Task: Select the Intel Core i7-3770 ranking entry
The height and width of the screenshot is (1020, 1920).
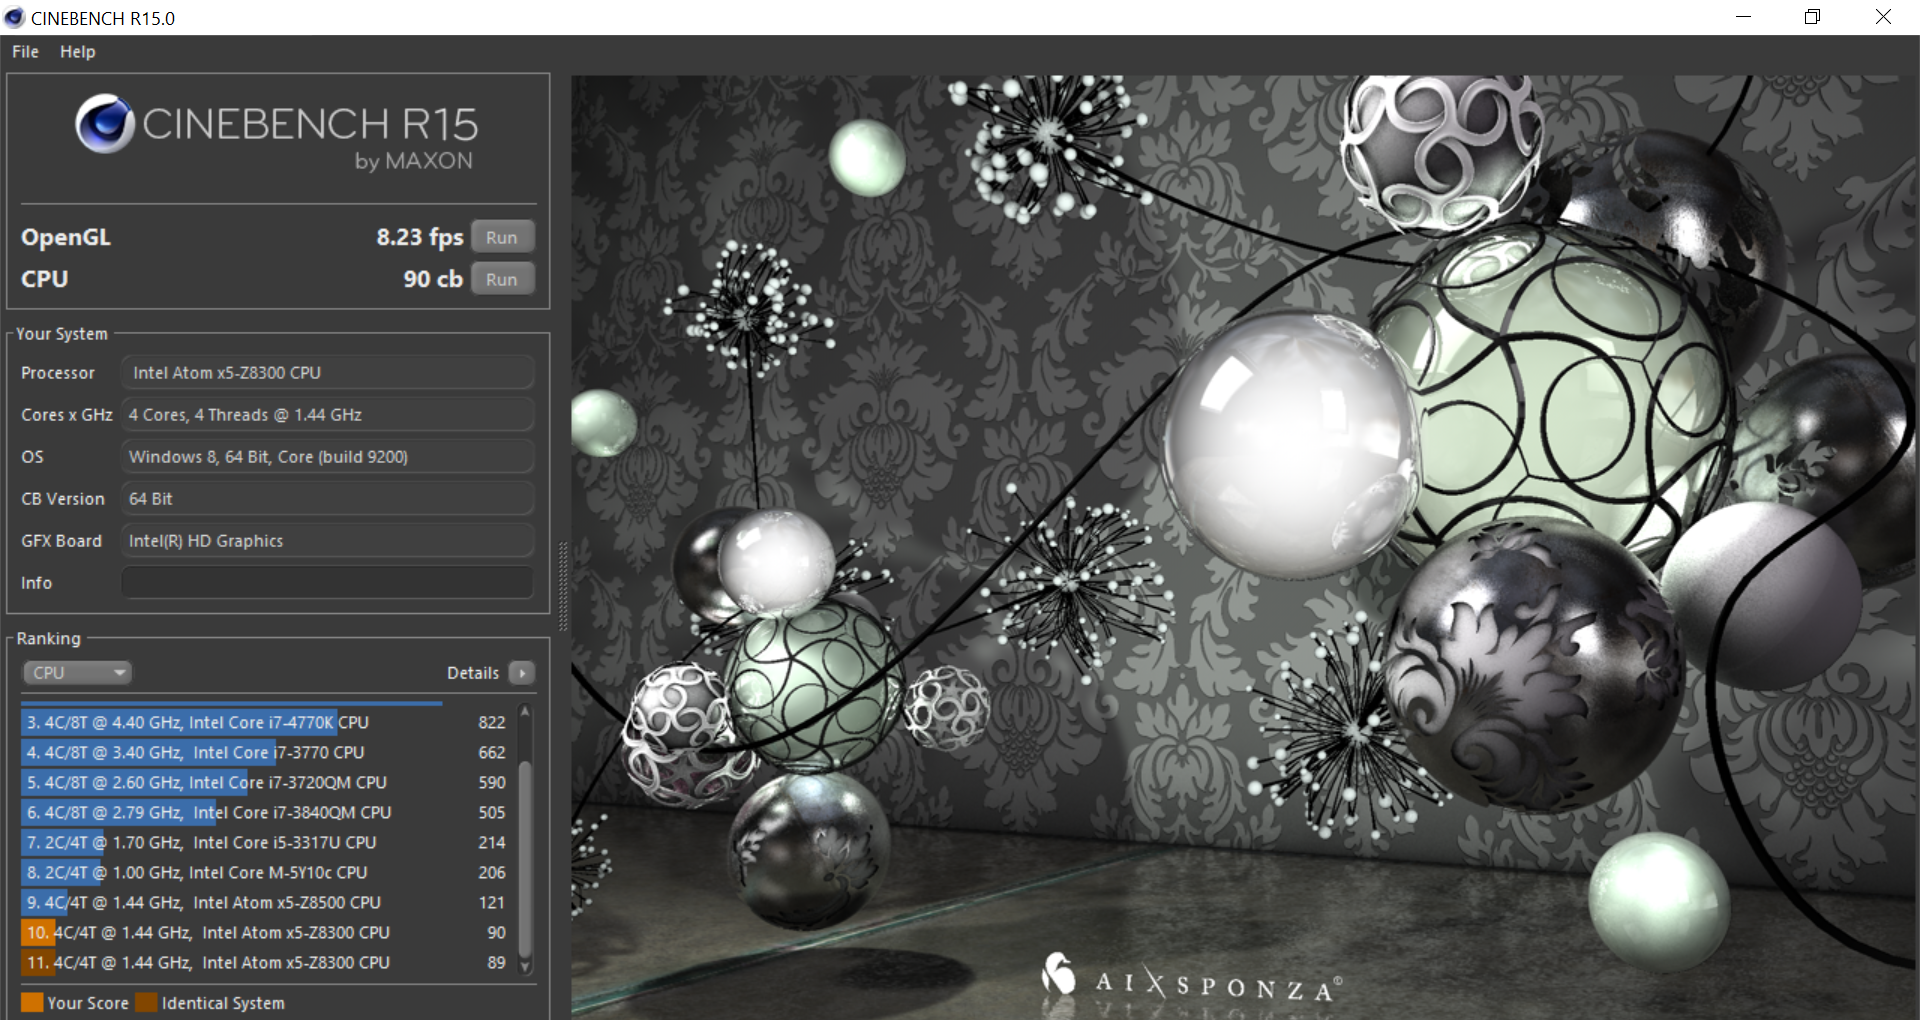Action: coord(200,752)
